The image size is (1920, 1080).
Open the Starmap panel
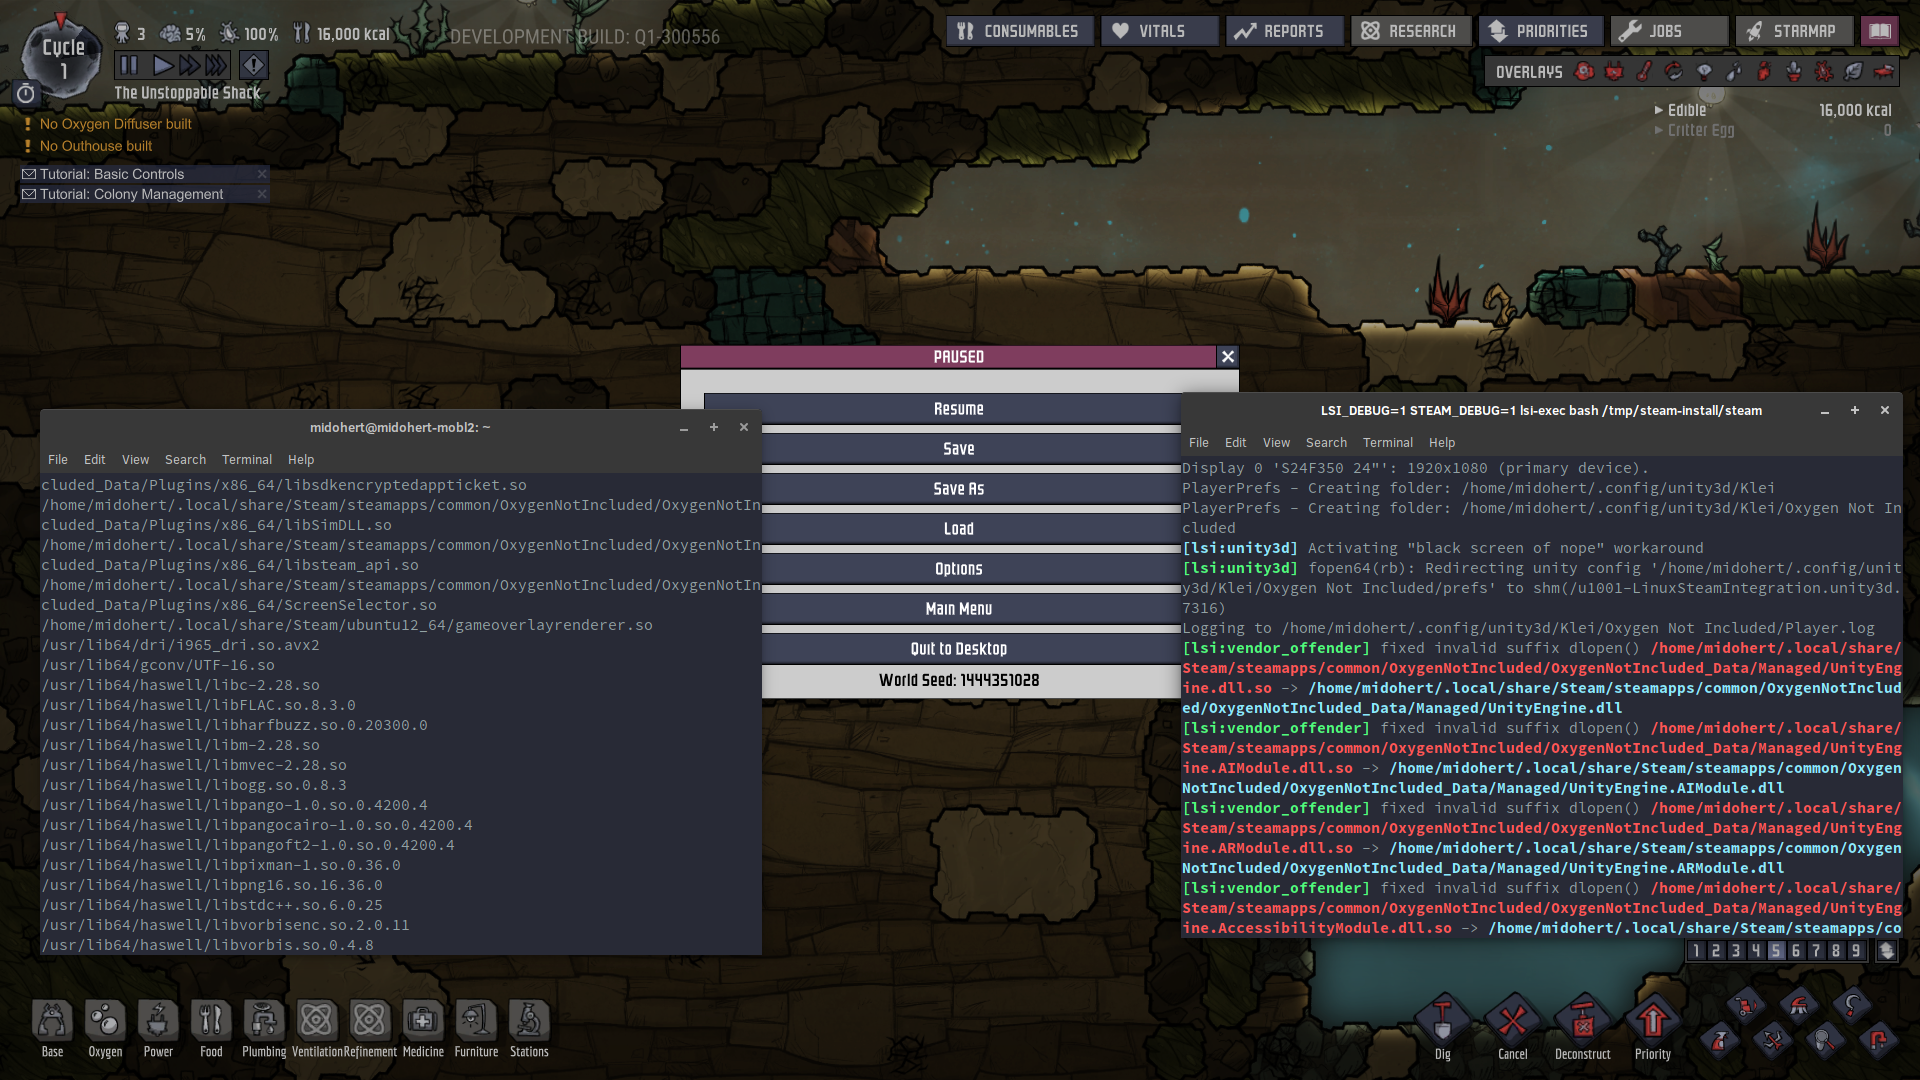pyautogui.click(x=1794, y=31)
